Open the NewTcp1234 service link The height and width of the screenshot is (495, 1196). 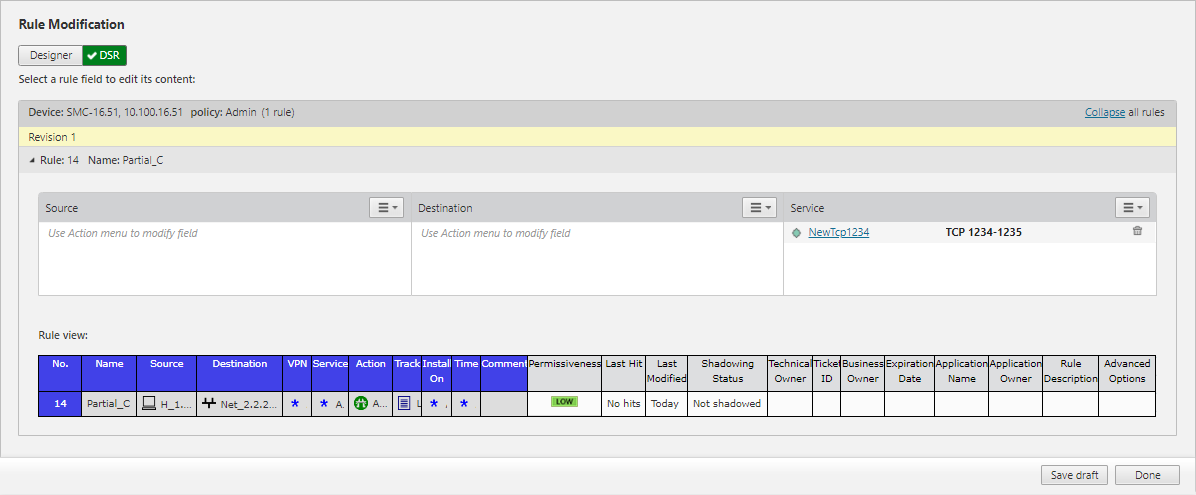tap(838, 233)
